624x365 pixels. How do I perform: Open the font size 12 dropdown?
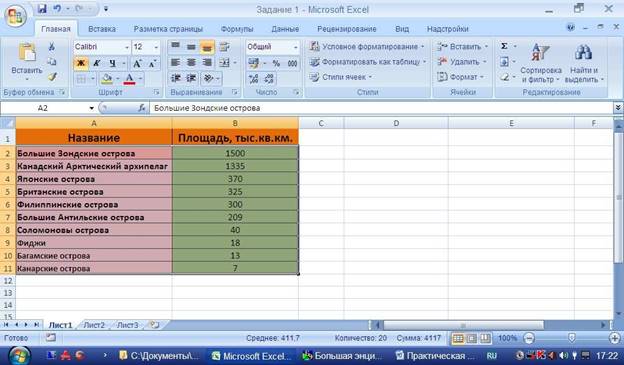click(x=156, y=47)
